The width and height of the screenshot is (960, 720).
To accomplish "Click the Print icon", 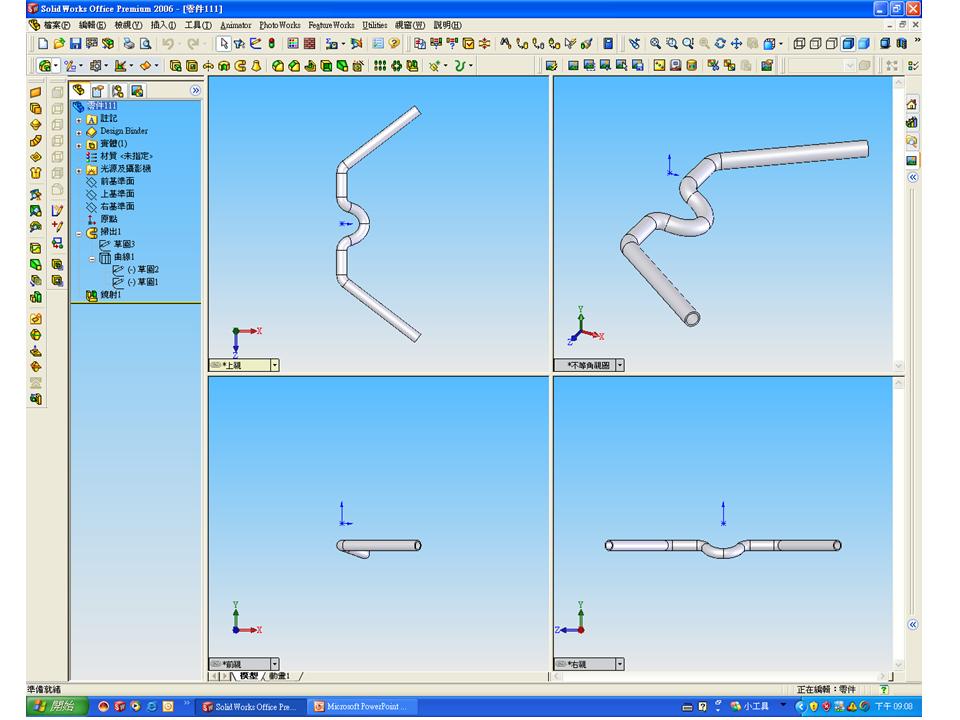I will pyautogui.click(x=129, y=43).
